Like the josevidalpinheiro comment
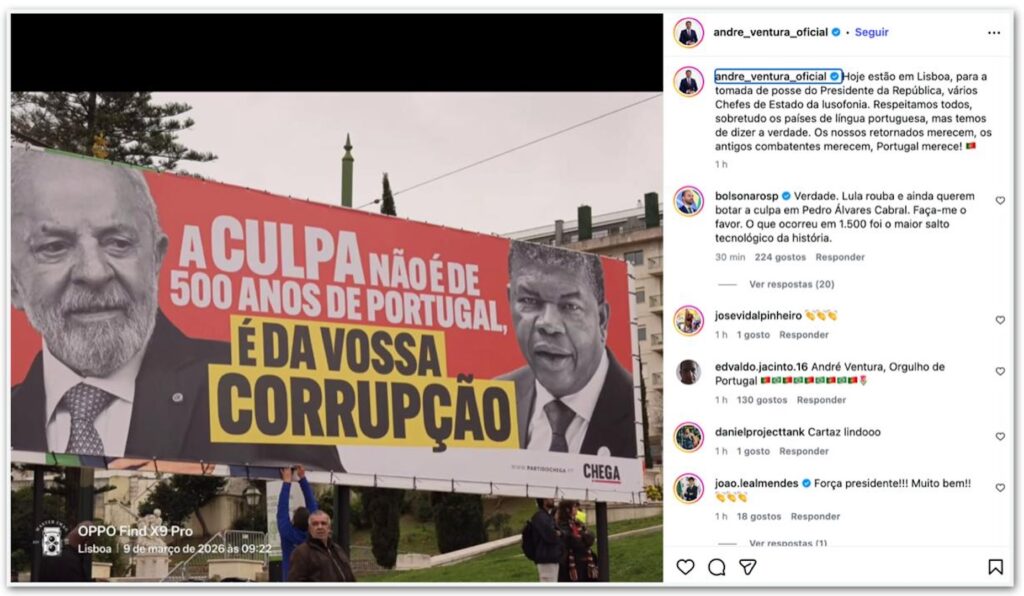 coord(1000,320)
